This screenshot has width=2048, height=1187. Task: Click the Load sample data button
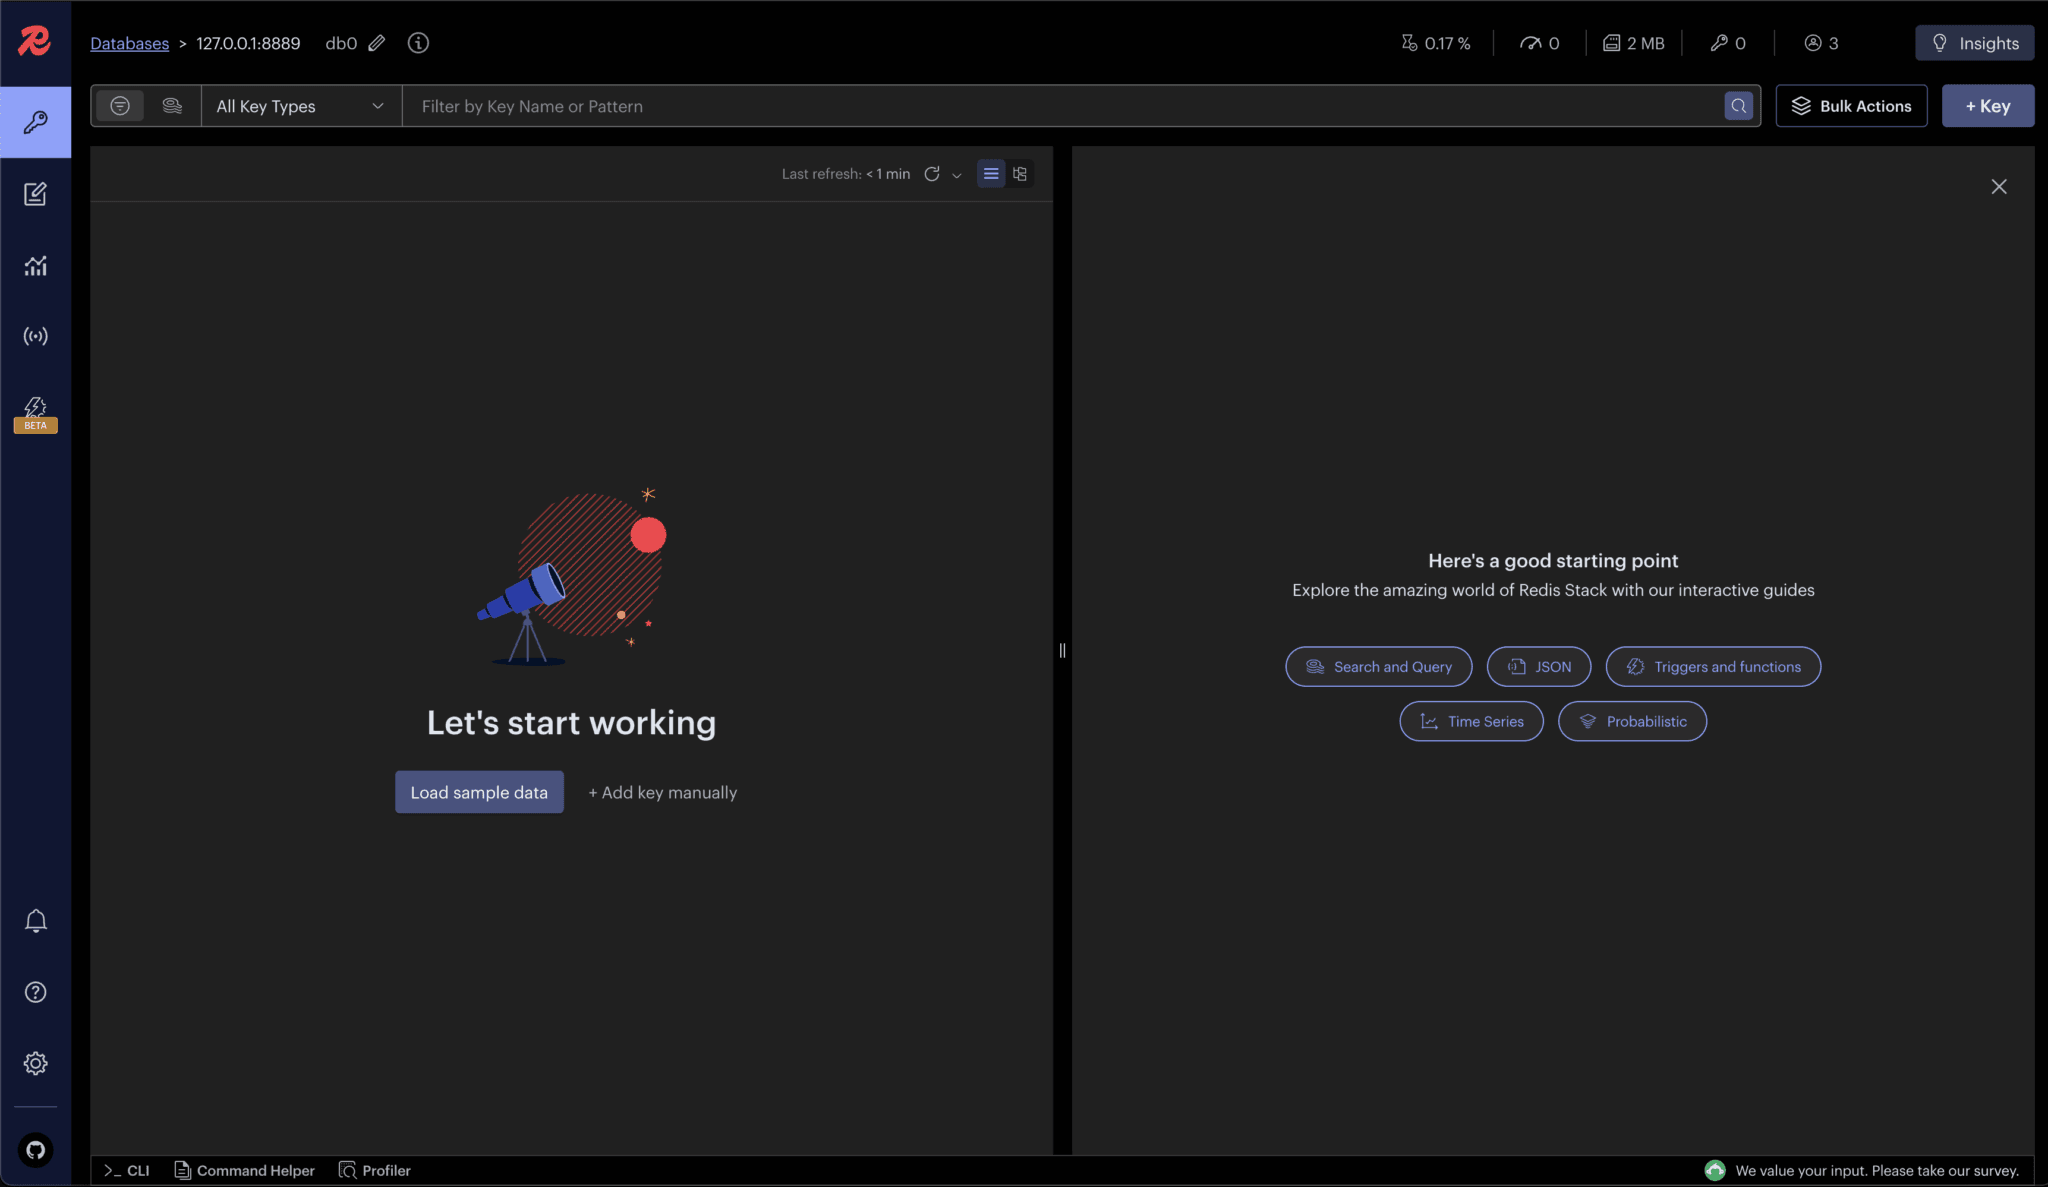pos(478,791)
